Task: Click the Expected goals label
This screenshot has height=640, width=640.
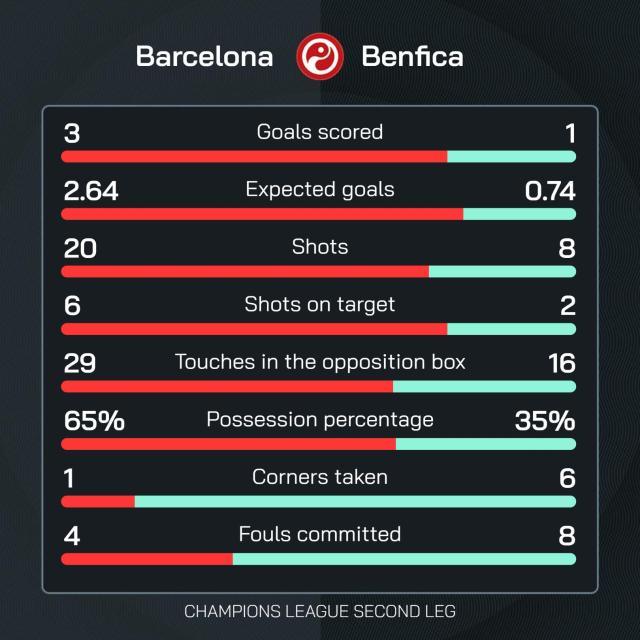Action: (x=320, y=189)
